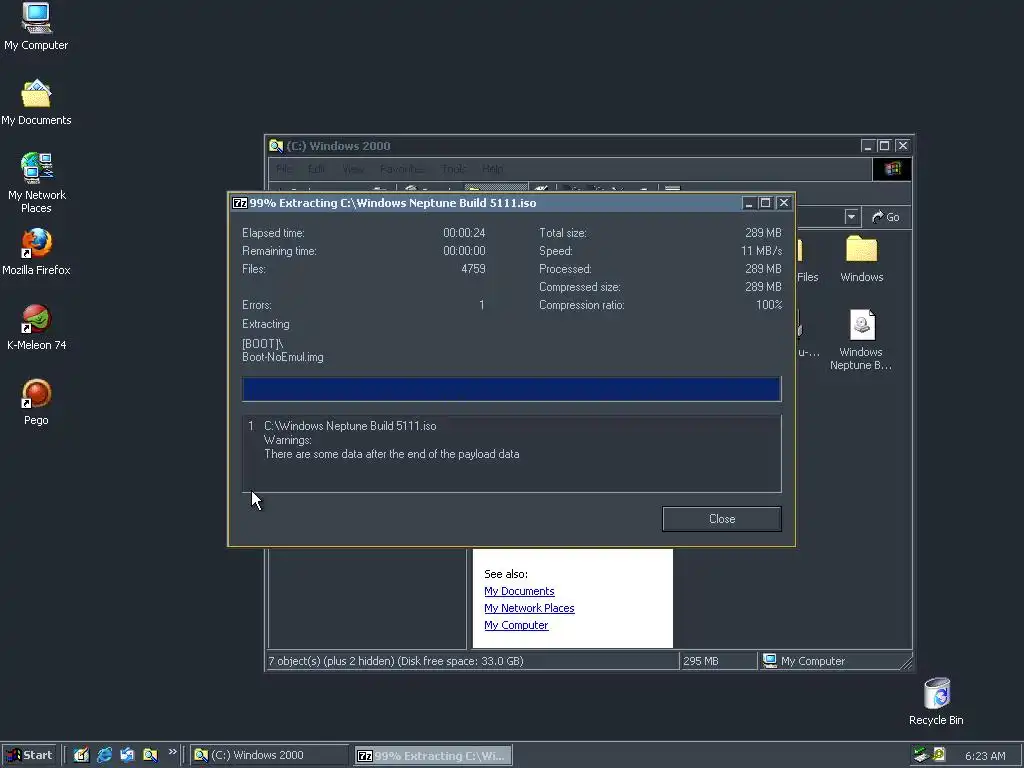Switch to (C:) Windows 2000 taskbar button

tap(270, 755)
